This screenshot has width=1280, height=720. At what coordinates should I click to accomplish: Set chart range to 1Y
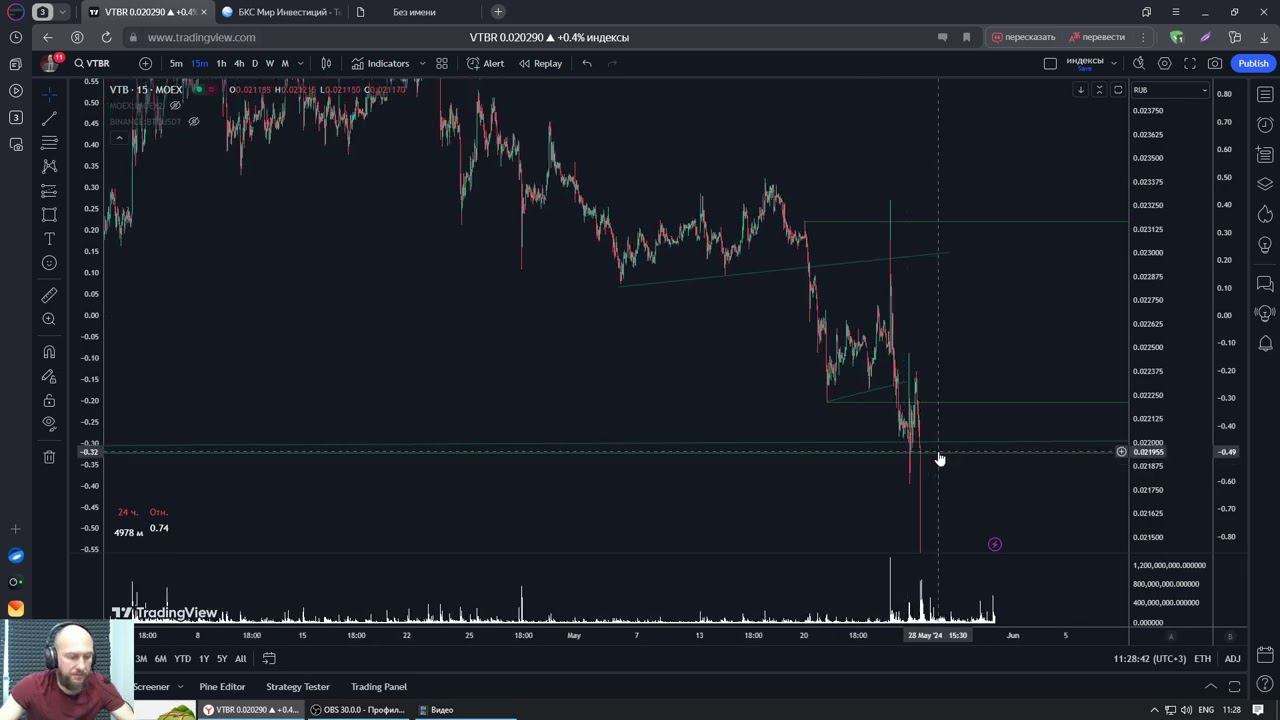(x=204, y=658)
